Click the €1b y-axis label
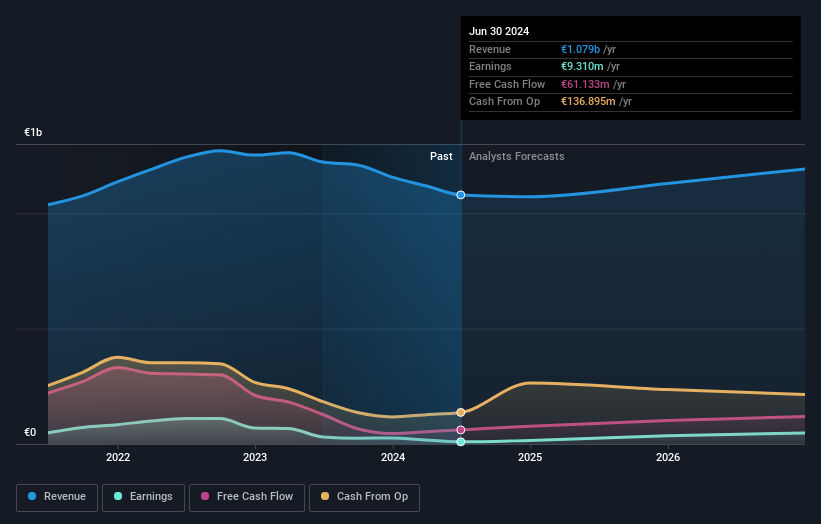Image resolution: width=821 pixels, height=524 pixels. (33, 132)
